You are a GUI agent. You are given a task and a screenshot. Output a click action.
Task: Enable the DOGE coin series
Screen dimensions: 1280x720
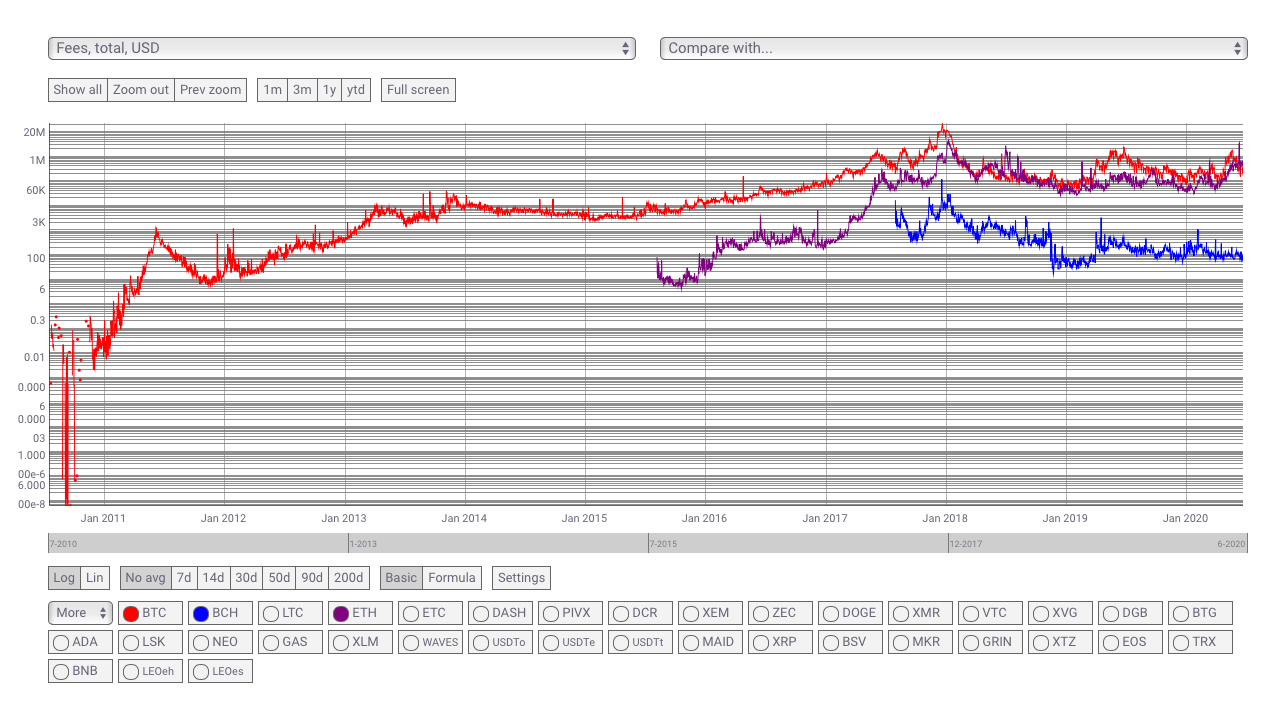[850, 613]
